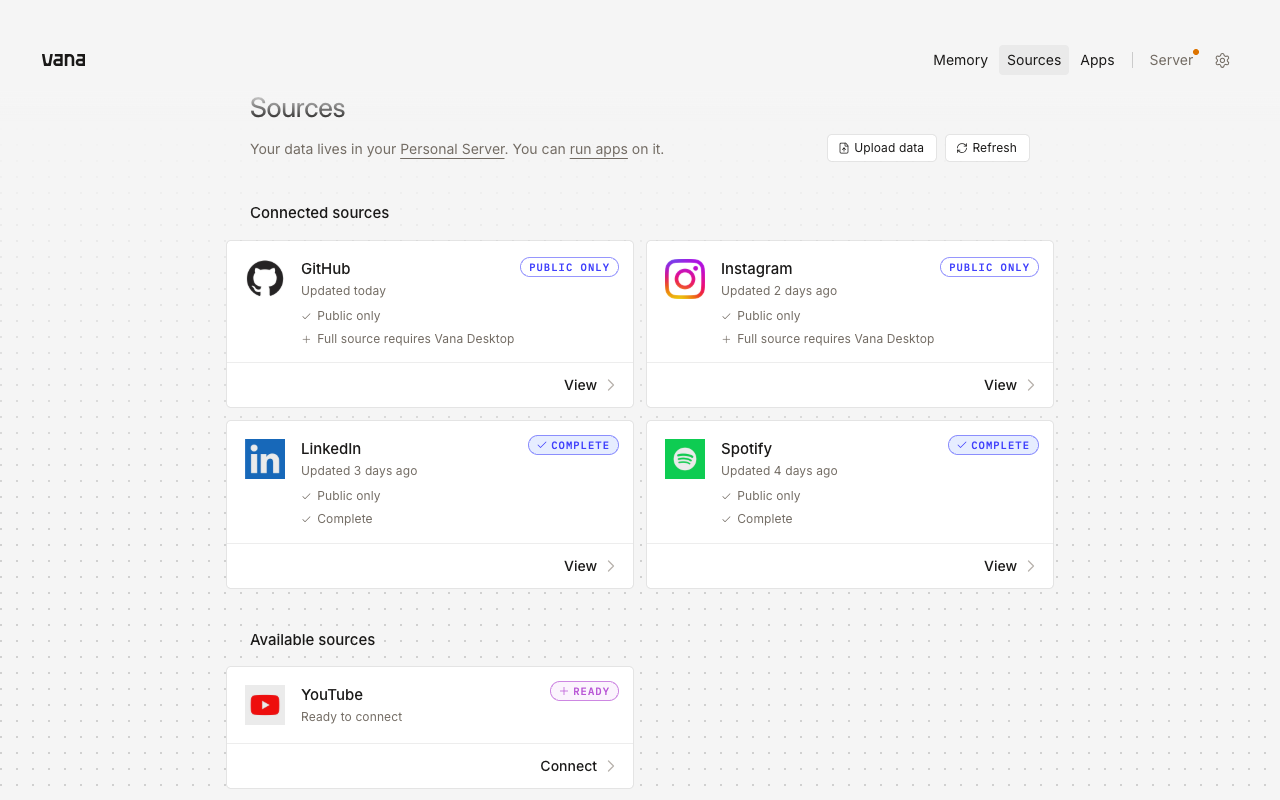1280x800 pixels.
Task: Click the Spotify logo icon
Action: pyautogui.click(x=685, y=459)
